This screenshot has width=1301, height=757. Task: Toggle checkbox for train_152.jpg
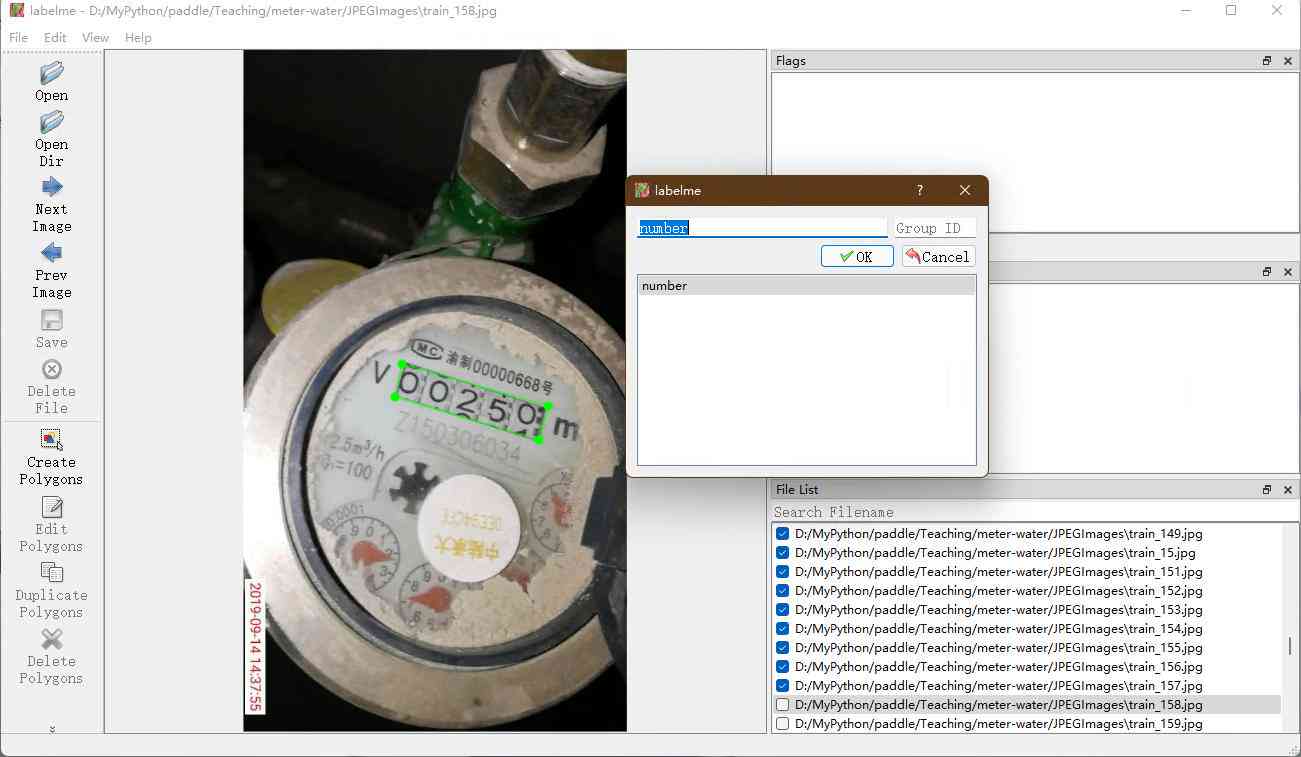pos(783,591)
